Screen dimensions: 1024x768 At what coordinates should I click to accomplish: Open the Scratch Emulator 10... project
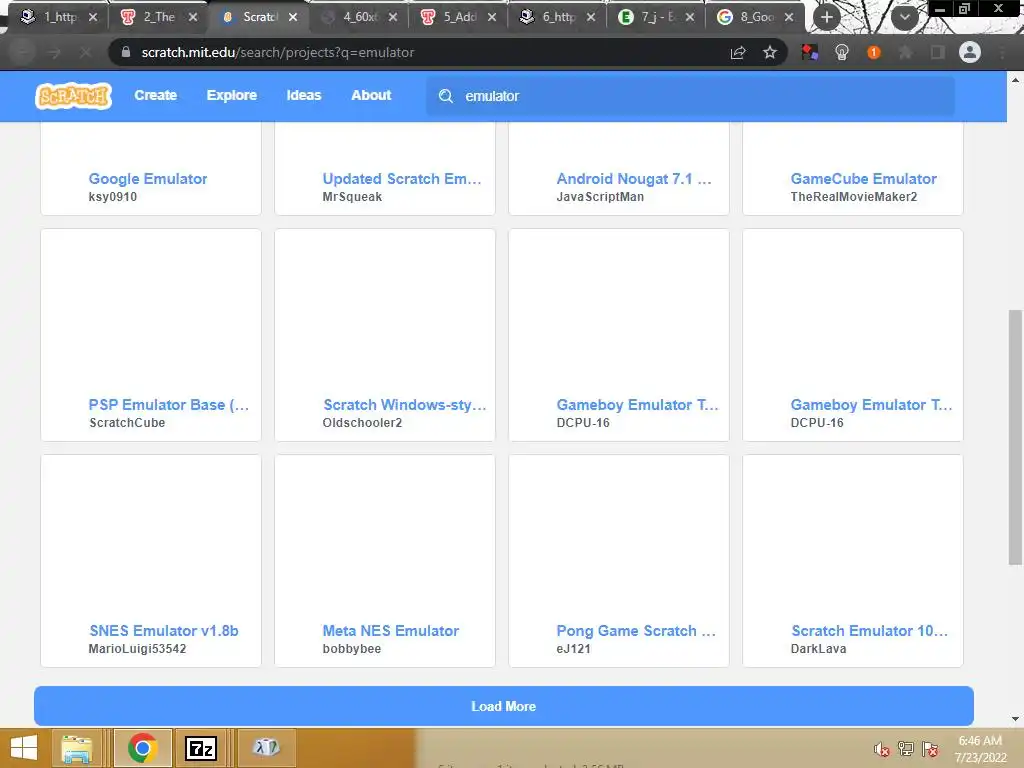pos(869,631)
